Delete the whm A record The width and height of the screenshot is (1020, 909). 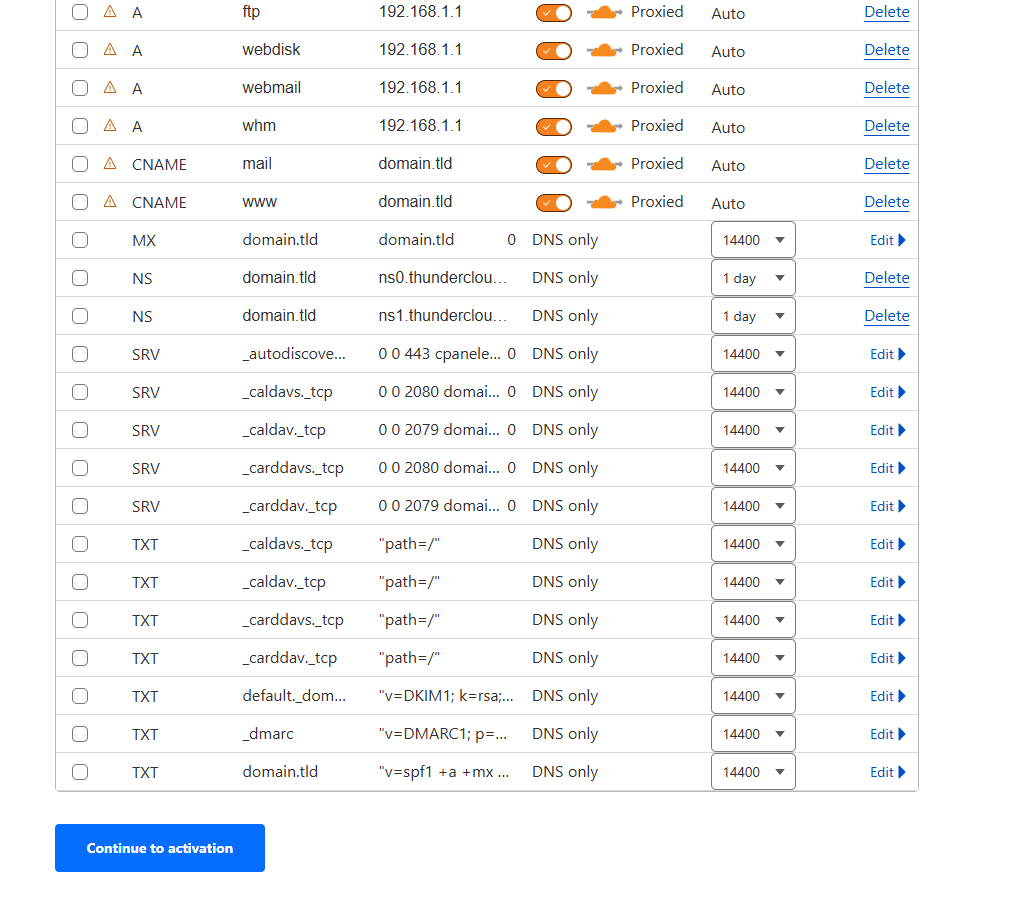(x=887, y=126)
